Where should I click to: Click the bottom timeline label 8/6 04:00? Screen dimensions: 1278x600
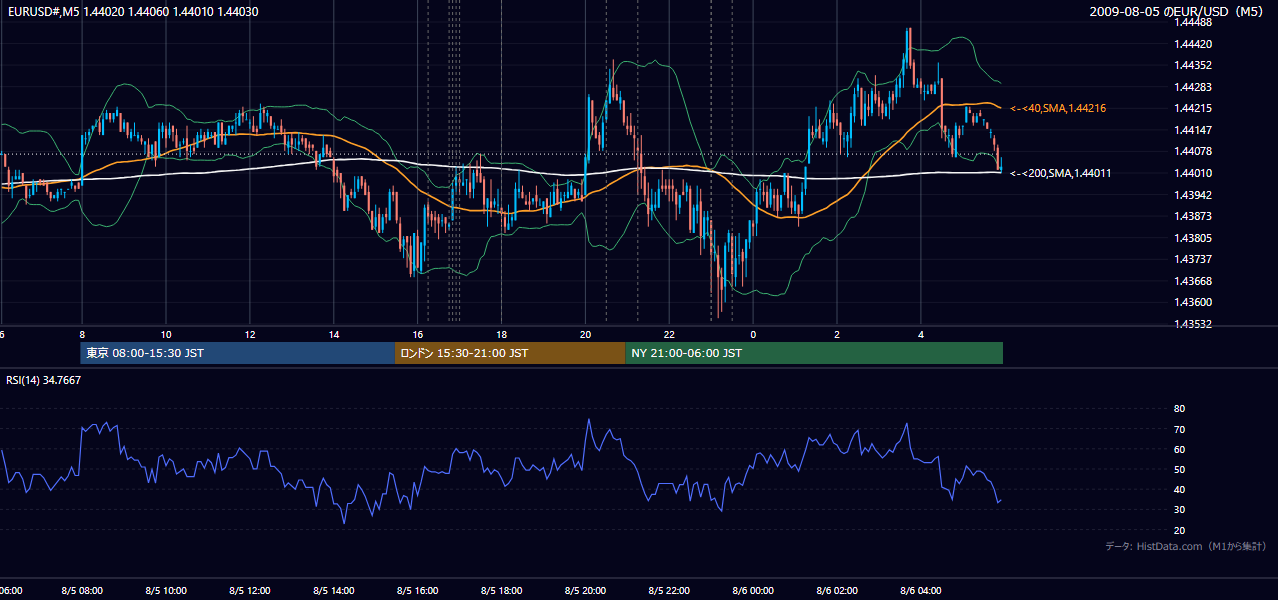click(x=922, y=591)
